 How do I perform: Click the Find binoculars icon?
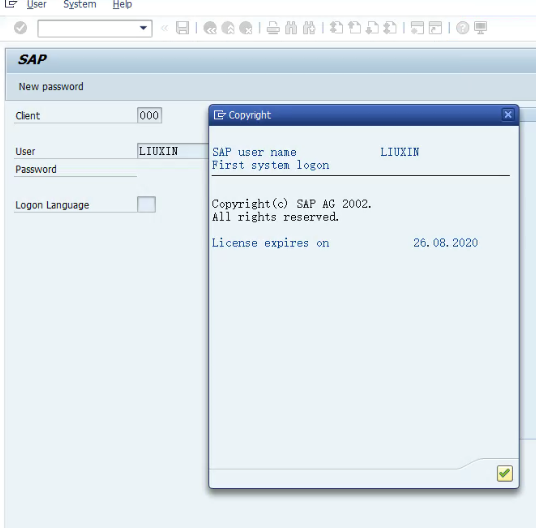[x=291, y=28]
